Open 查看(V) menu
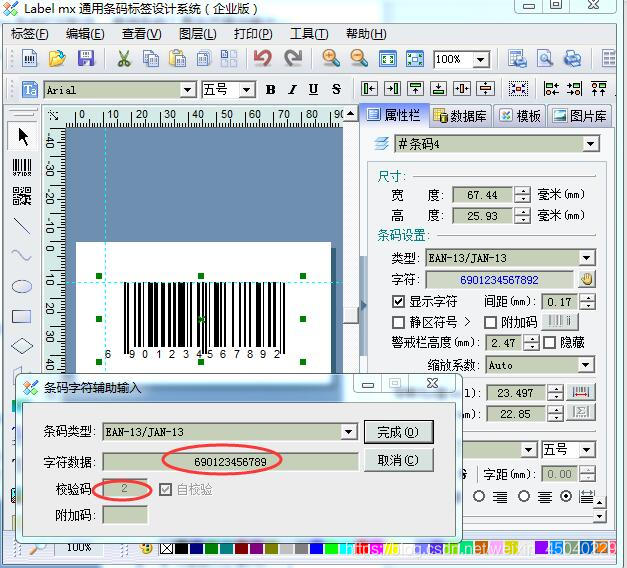 (142, 34)
